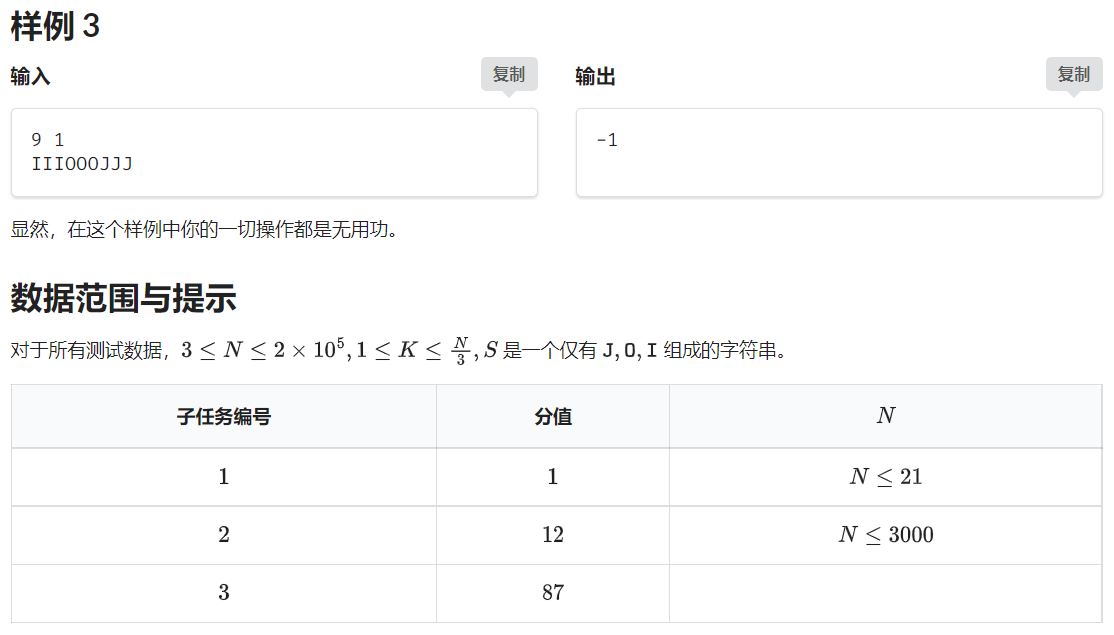Viewport: 1114px width, 635px height.
Task: Click the 输入 label
Action: (30, 76)
